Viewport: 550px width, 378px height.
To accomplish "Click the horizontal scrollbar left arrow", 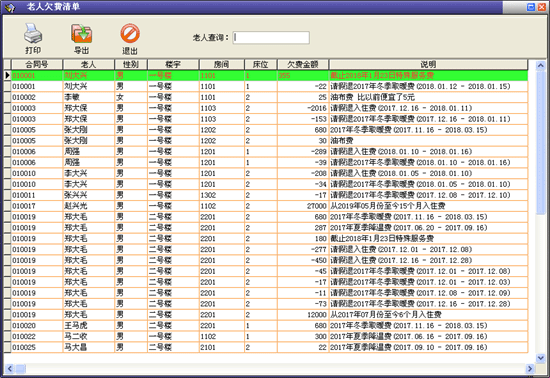I will pos(9,369).
